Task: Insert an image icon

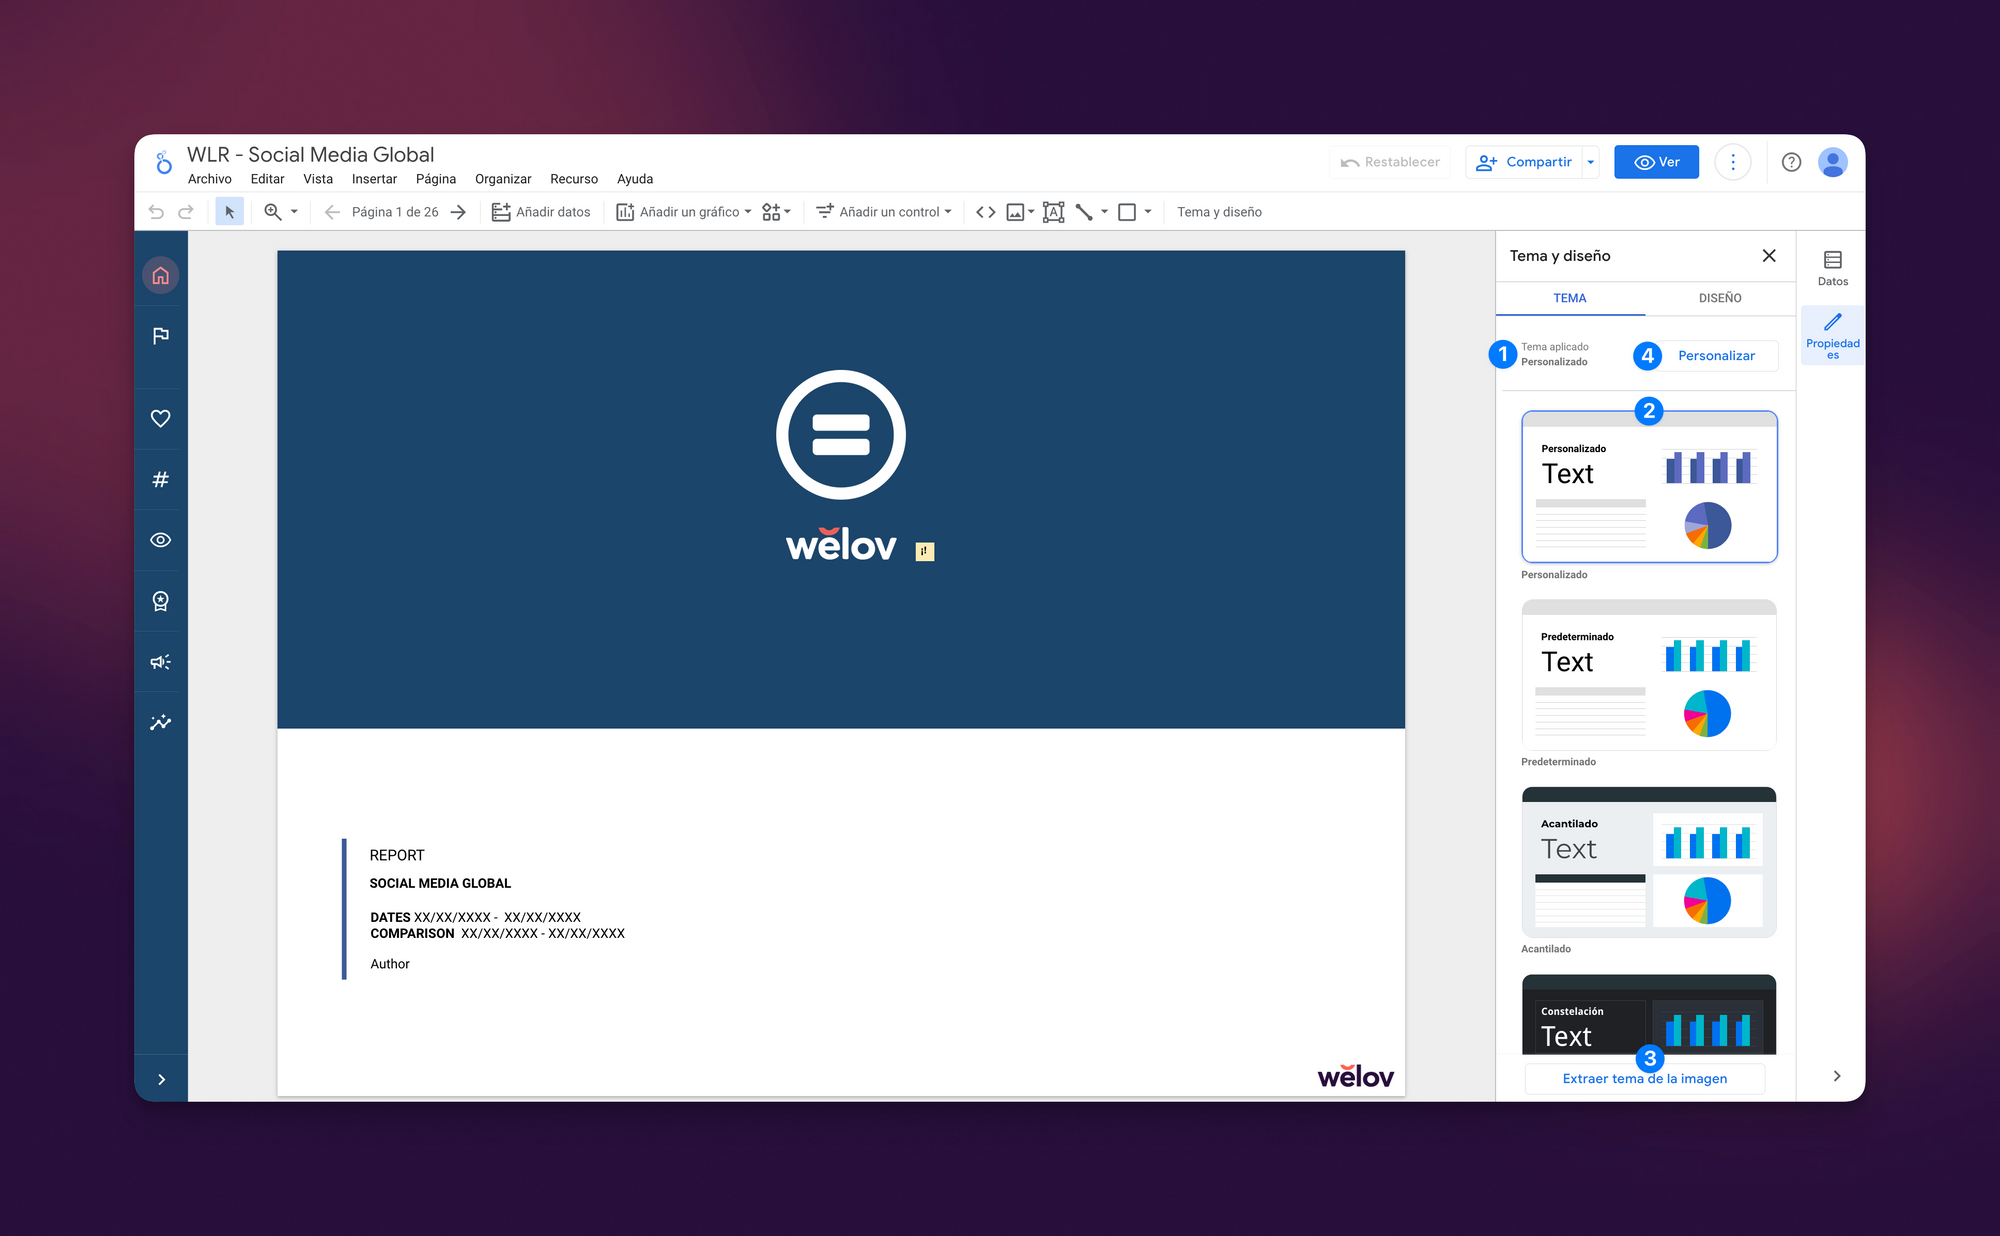Action: point(1015,212)
